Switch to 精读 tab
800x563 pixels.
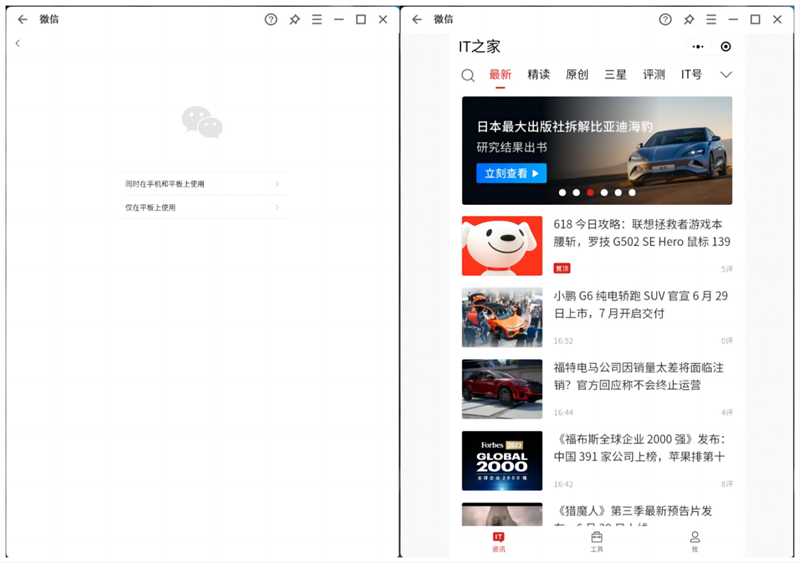pyautogui.click(x=538, y=75)
